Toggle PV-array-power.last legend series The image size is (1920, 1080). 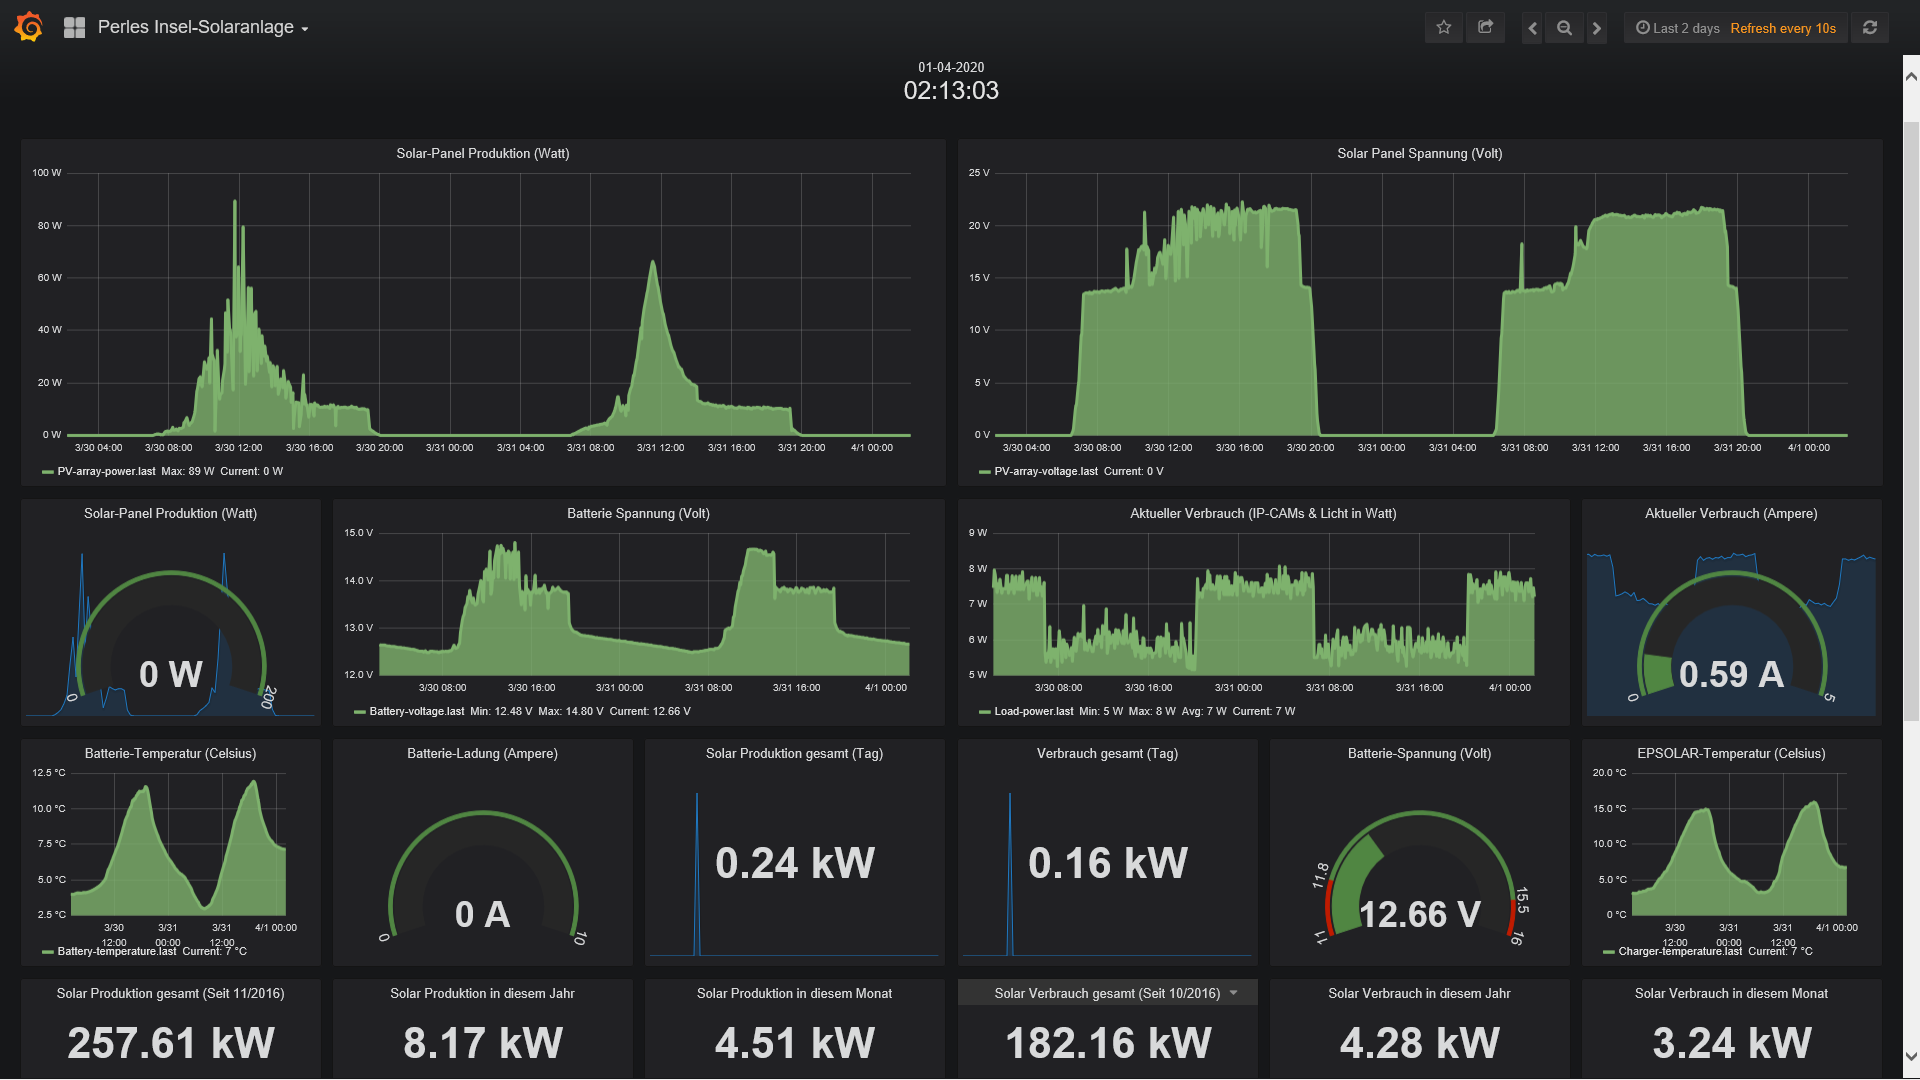click(106, 472)
